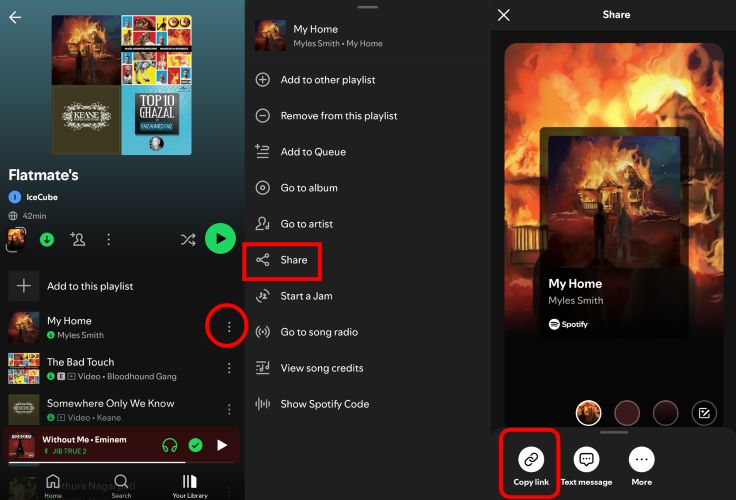The height and width of the screenshot is (500, 736).
Task: Tap More sharing options button
Action: coord(642,466)
